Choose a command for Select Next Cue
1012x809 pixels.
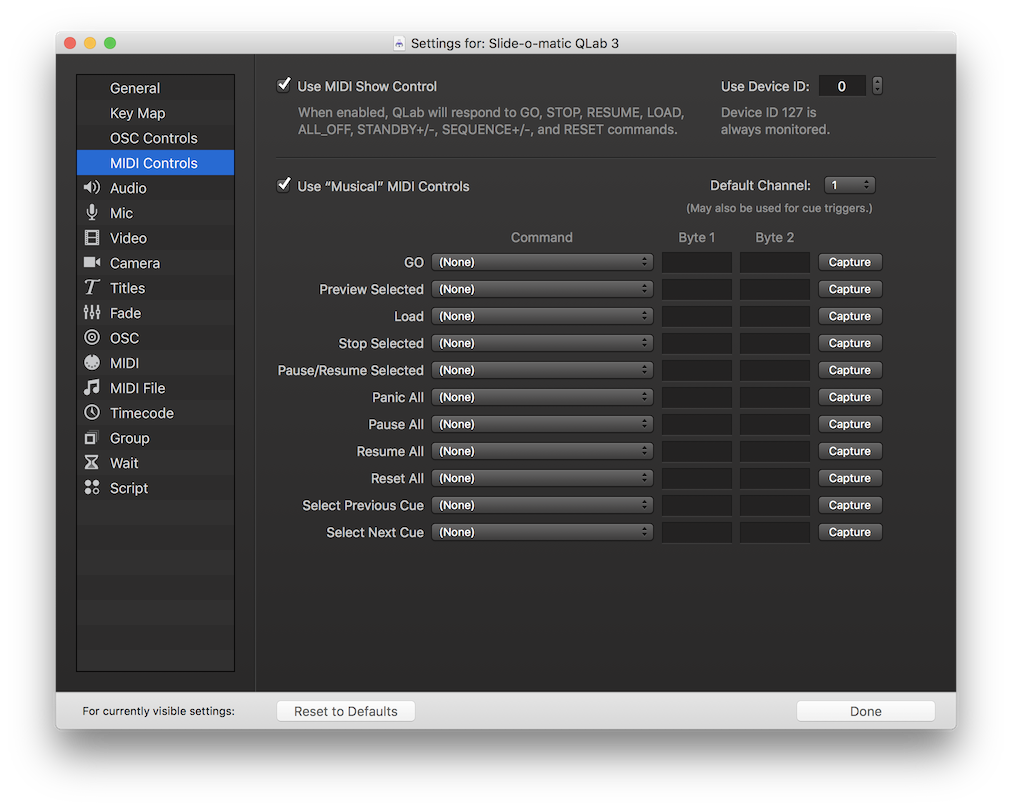click(x=542, y=532)
